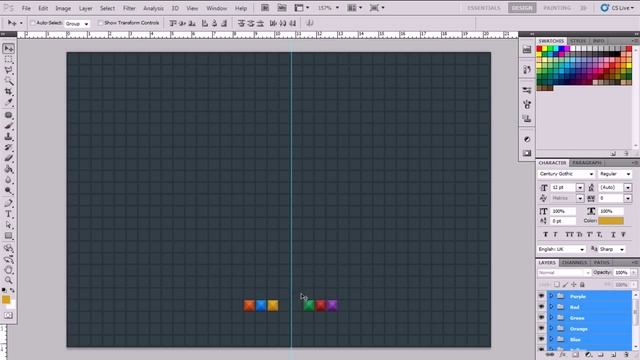Select the Quick Selection wand tool
The width and height of the screenshot is (640, 360).
(x=8, y=81)
